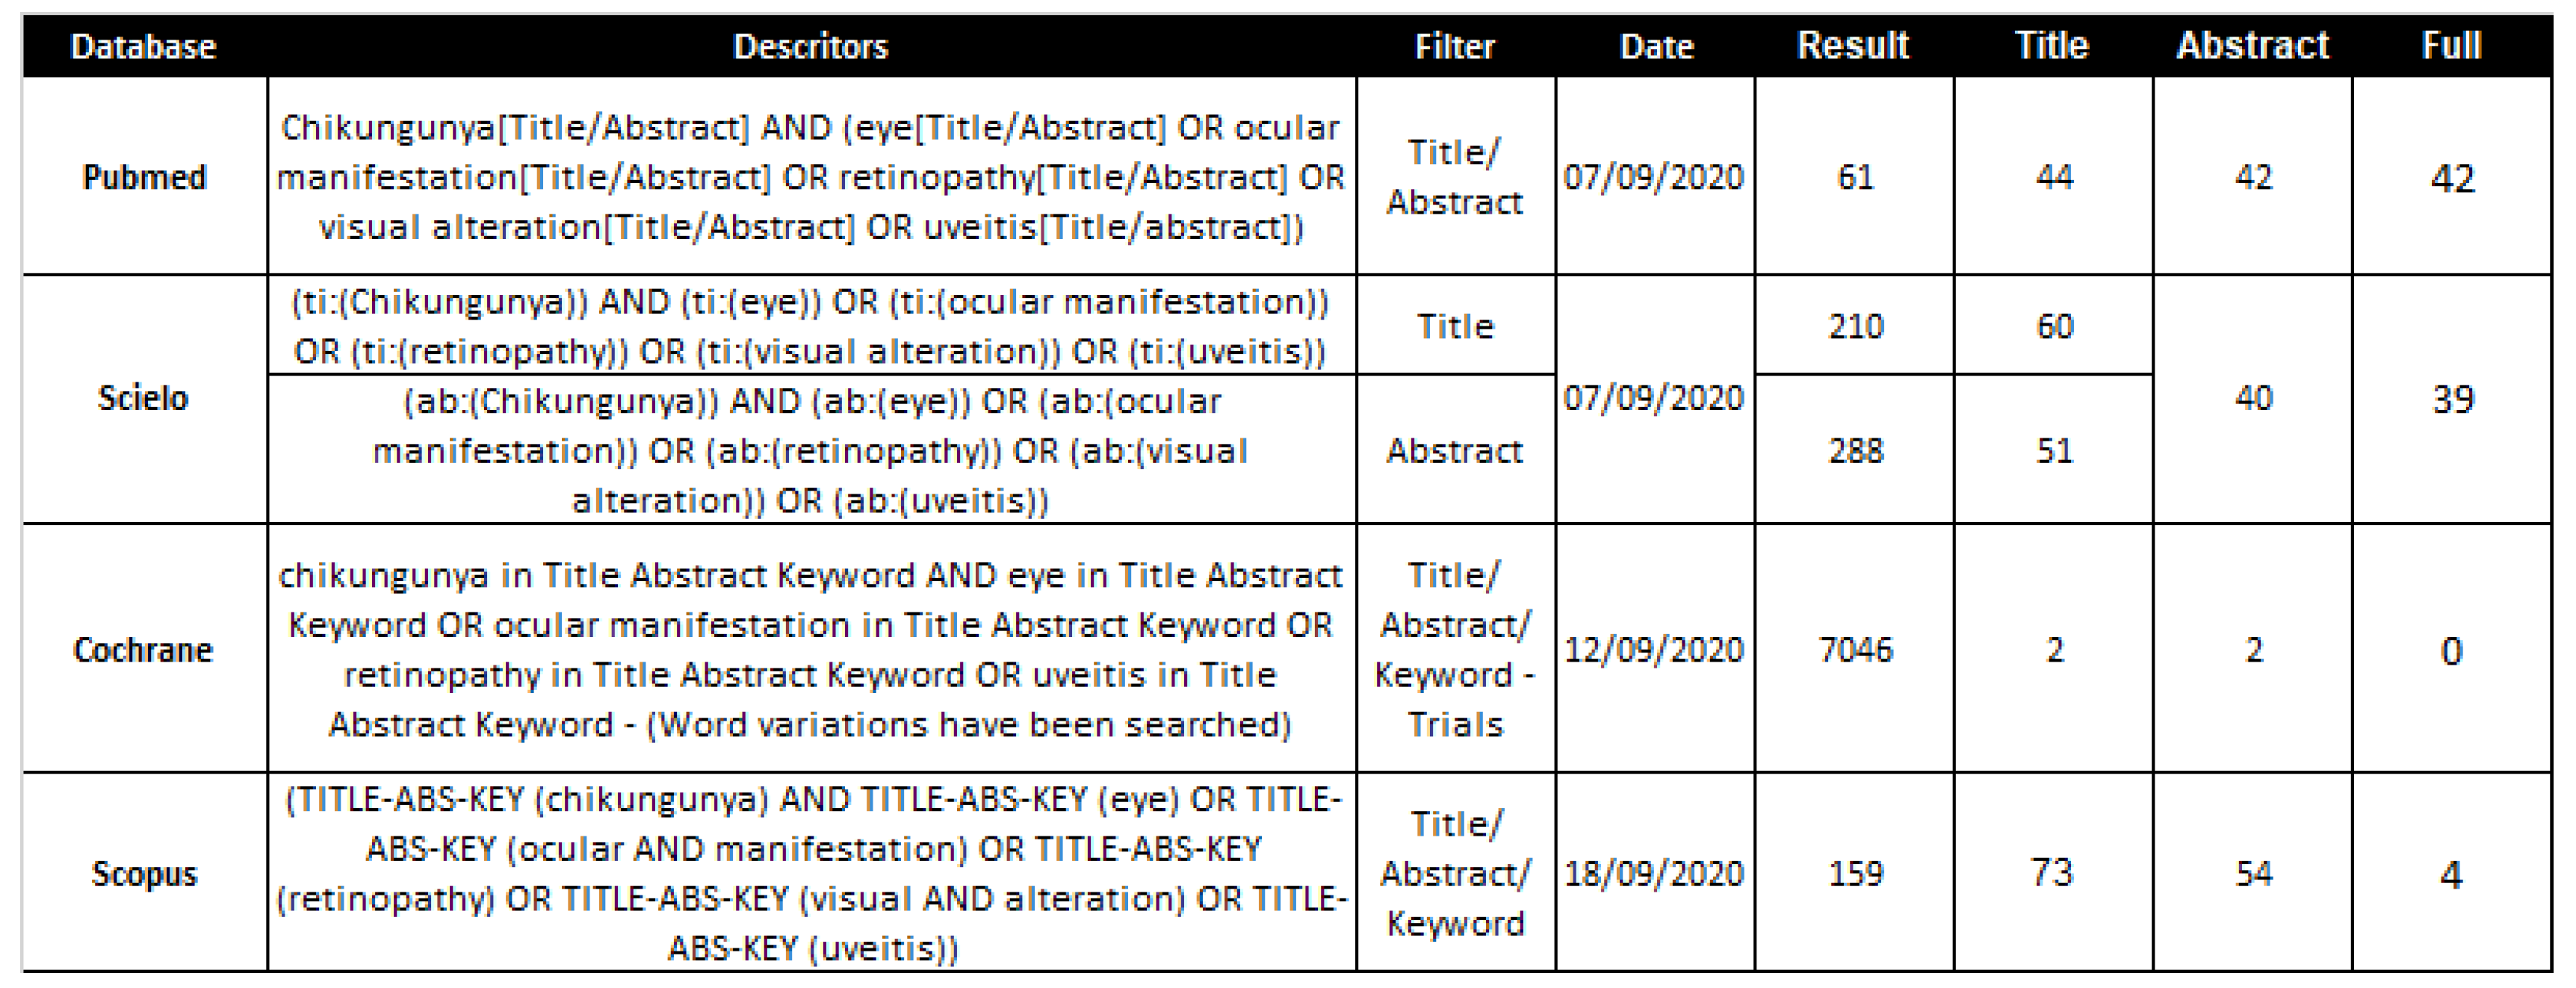Click the Cochrane database cell
Screen dimensions: 2576x988
pyautogui.click(x=143, y=650)
